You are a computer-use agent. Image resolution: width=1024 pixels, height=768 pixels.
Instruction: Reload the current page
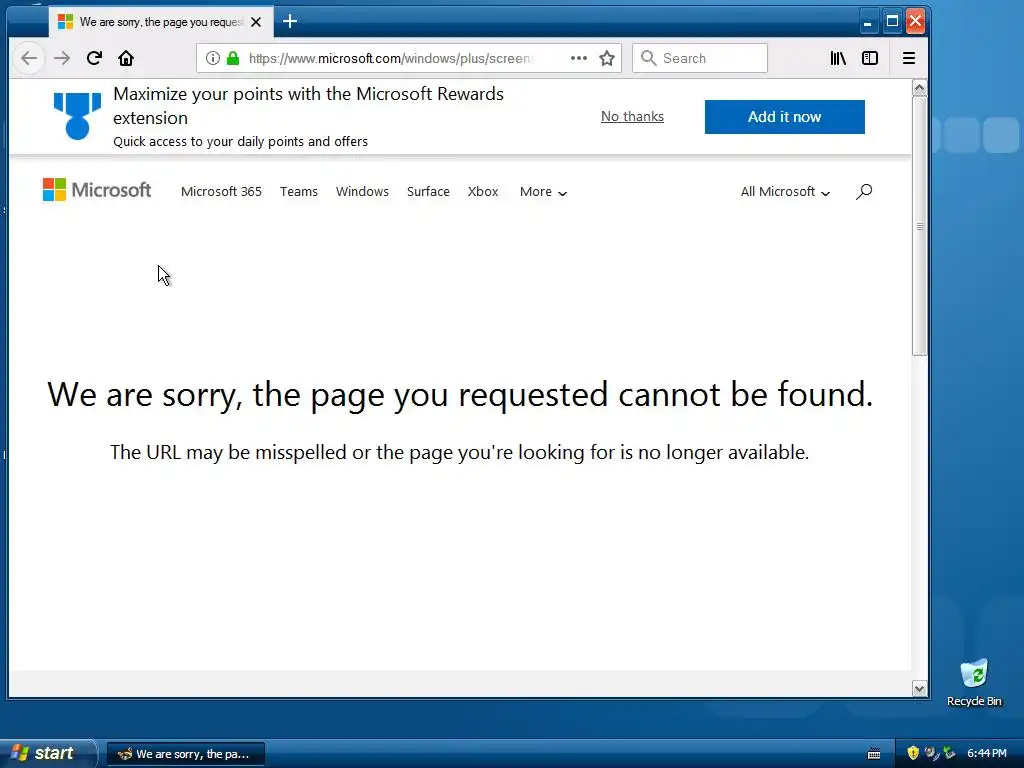point(94,58)
